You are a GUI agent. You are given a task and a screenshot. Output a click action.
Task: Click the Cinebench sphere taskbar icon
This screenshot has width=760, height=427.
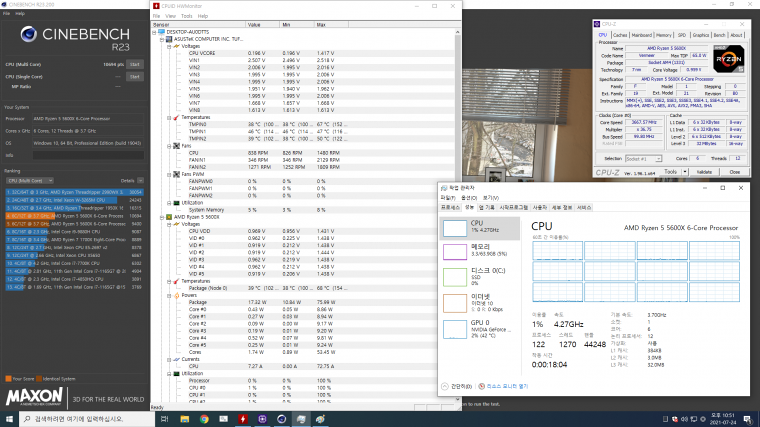coord(282,419)
